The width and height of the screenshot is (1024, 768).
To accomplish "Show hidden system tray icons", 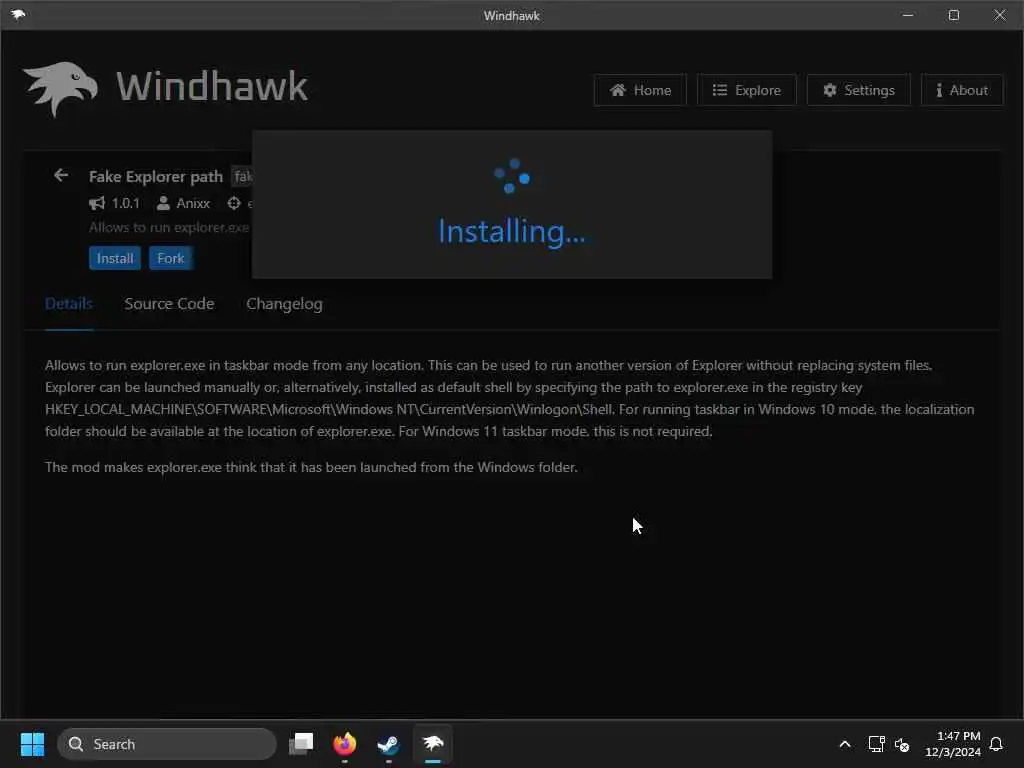I will [844, 744].
